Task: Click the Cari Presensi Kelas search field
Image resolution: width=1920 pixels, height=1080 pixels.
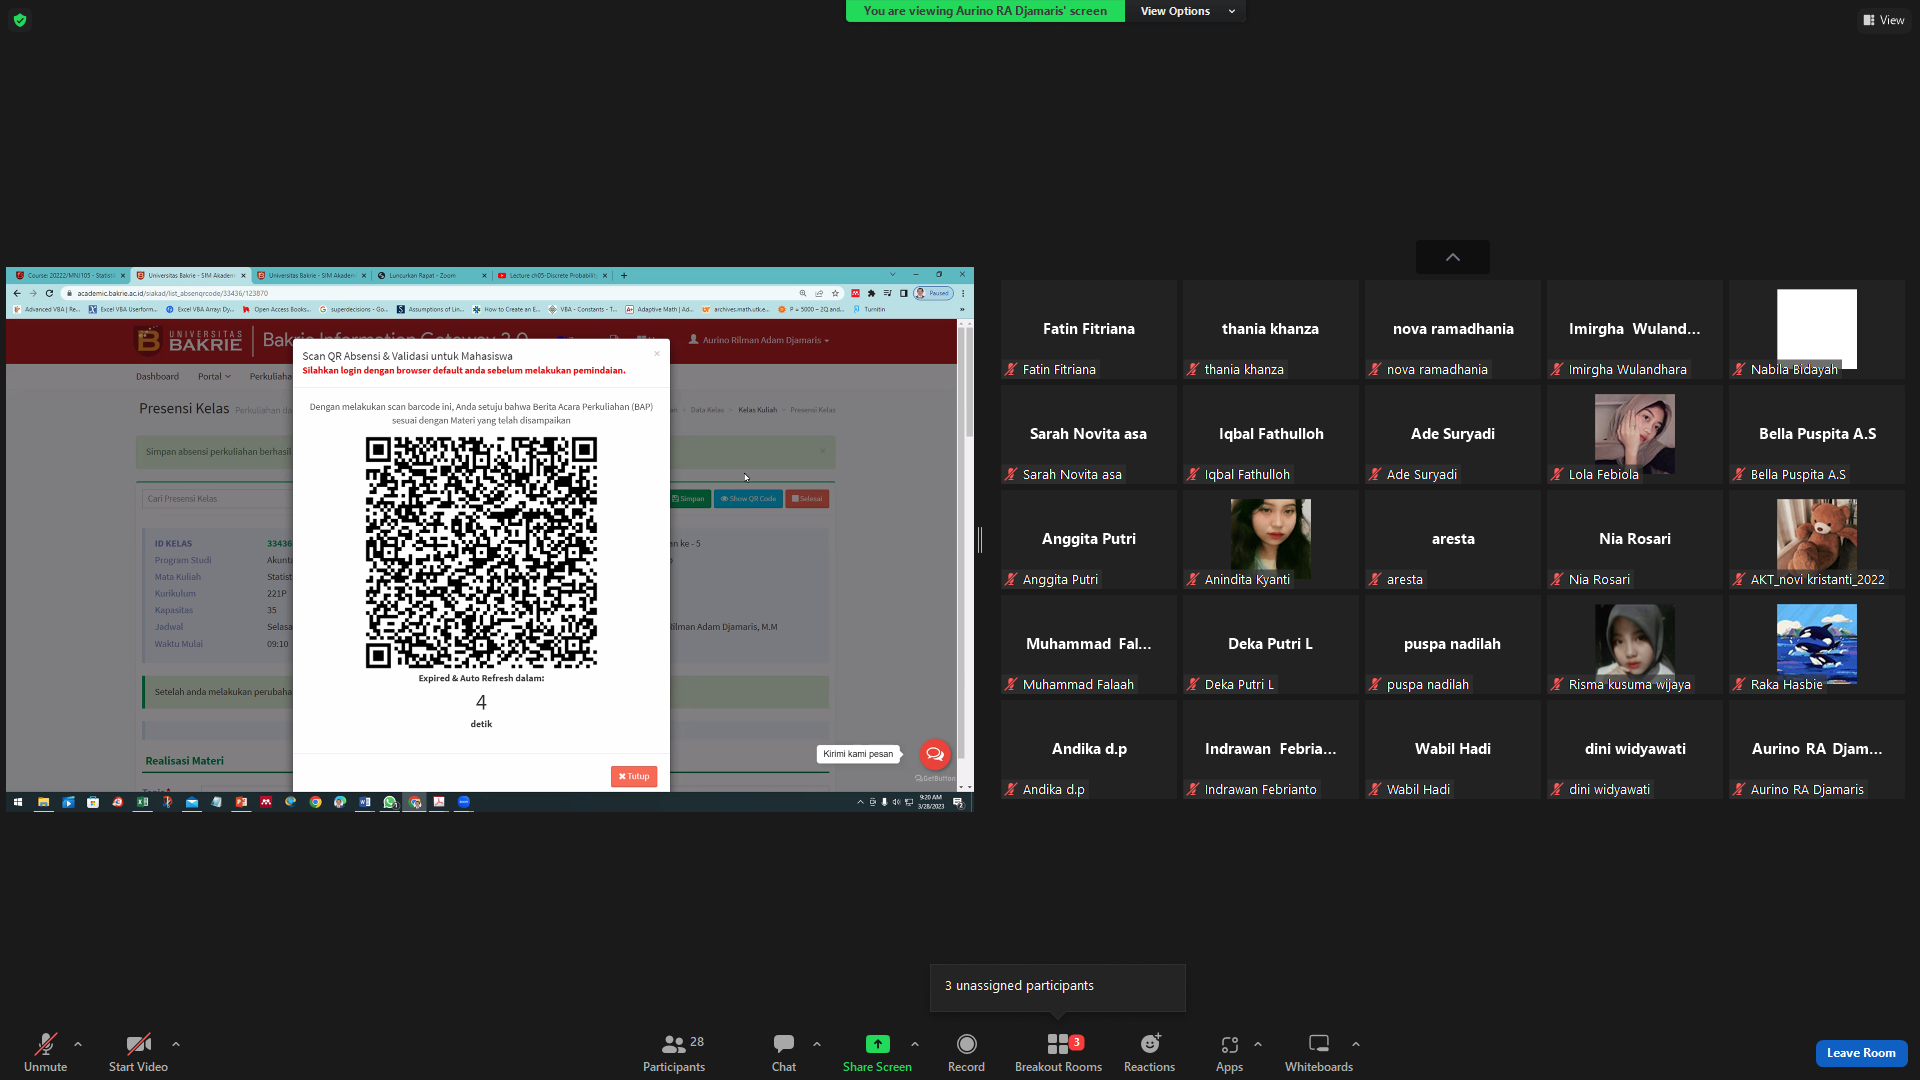Action: point(216,498)
